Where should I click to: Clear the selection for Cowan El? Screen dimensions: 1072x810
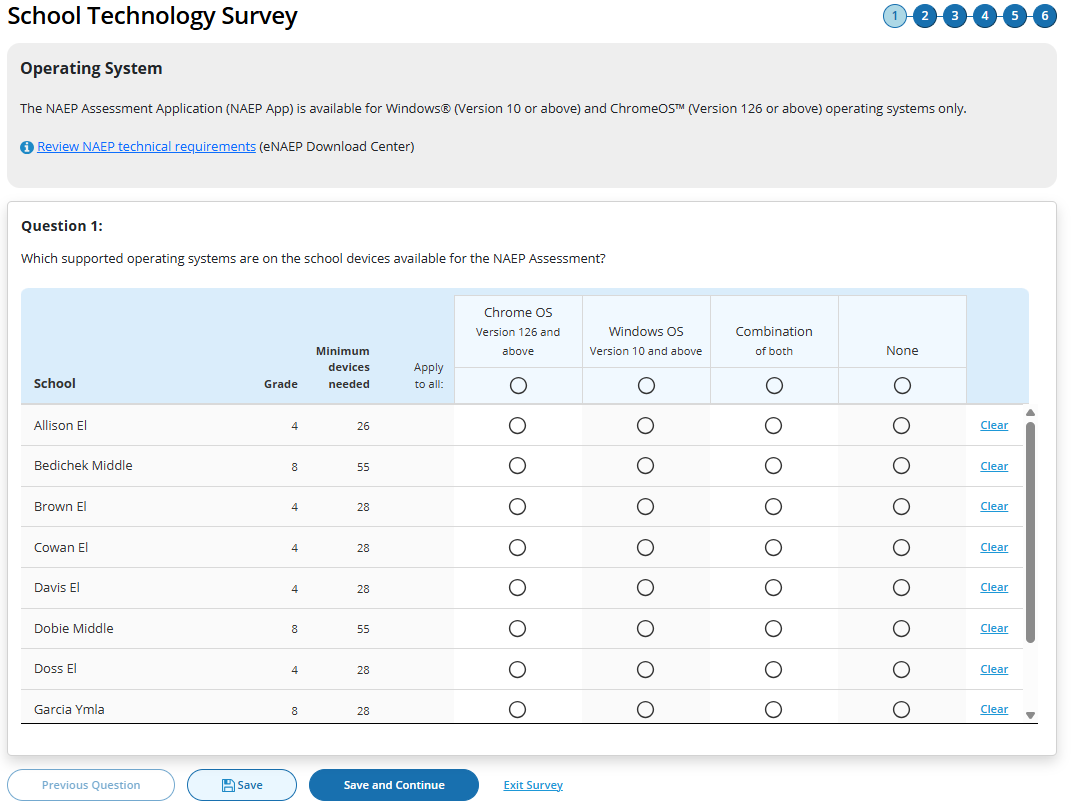993,547
